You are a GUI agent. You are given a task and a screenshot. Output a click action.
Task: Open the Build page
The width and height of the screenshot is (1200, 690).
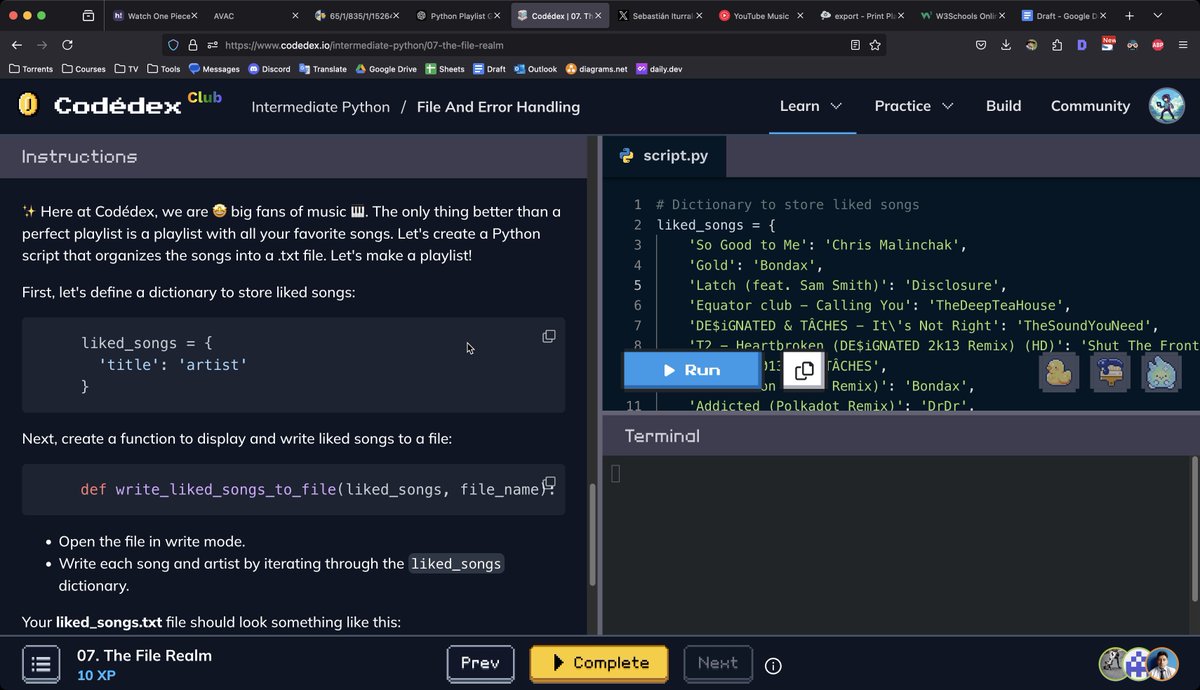(x=1003, y=106)
